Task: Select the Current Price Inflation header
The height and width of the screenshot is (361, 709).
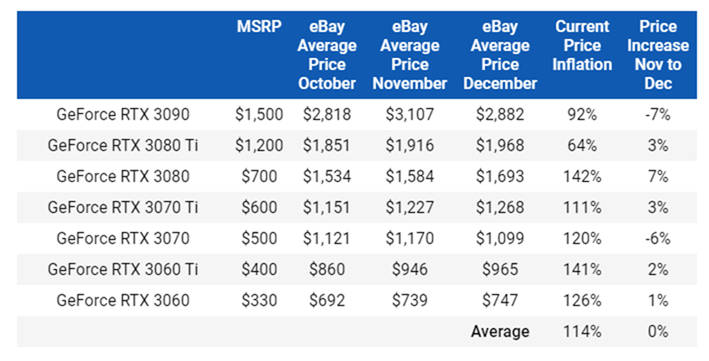Action: (x=582, y=46)
